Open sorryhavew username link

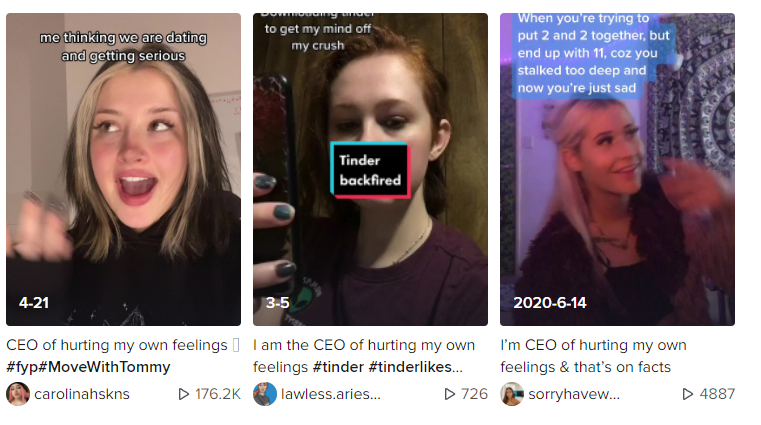point(574,394)
